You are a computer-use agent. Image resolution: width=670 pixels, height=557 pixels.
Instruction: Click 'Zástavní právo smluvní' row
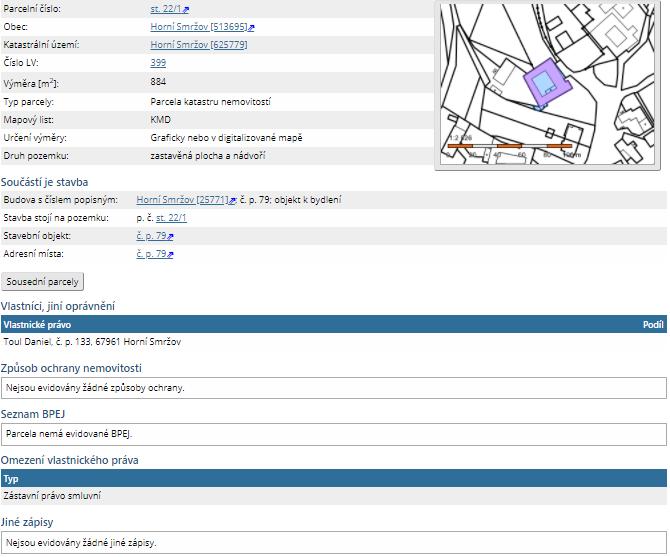(x=334, y=496)
